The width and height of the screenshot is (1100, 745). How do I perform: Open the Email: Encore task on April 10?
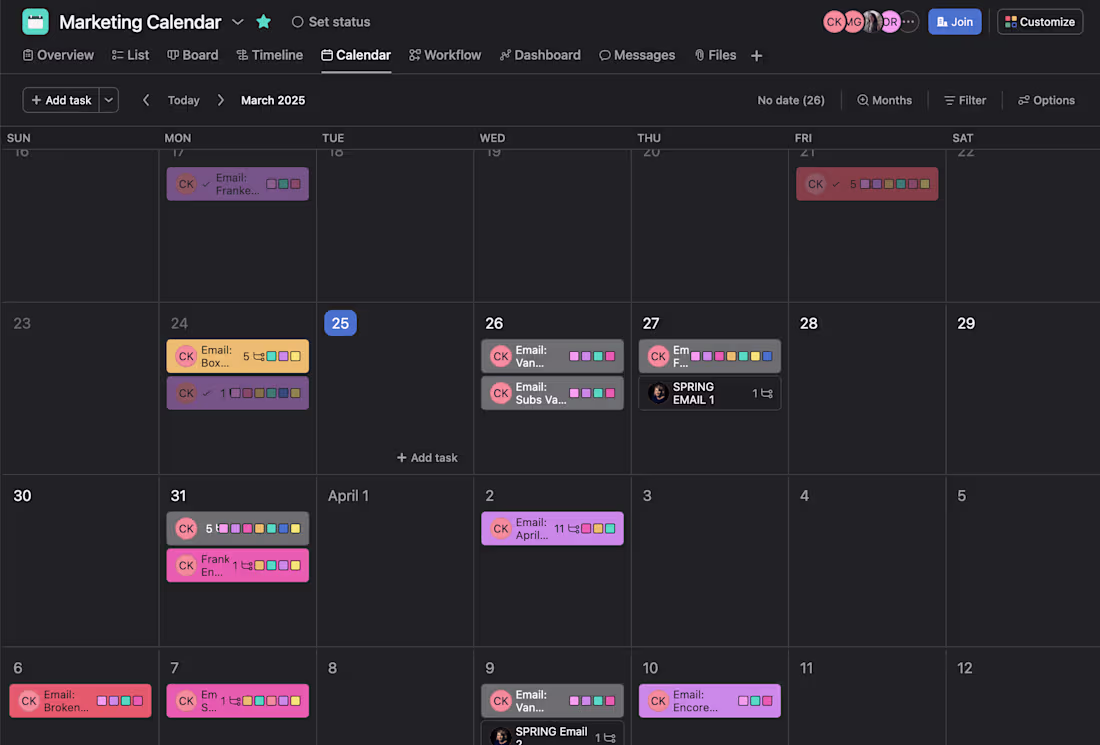point(709,701)
